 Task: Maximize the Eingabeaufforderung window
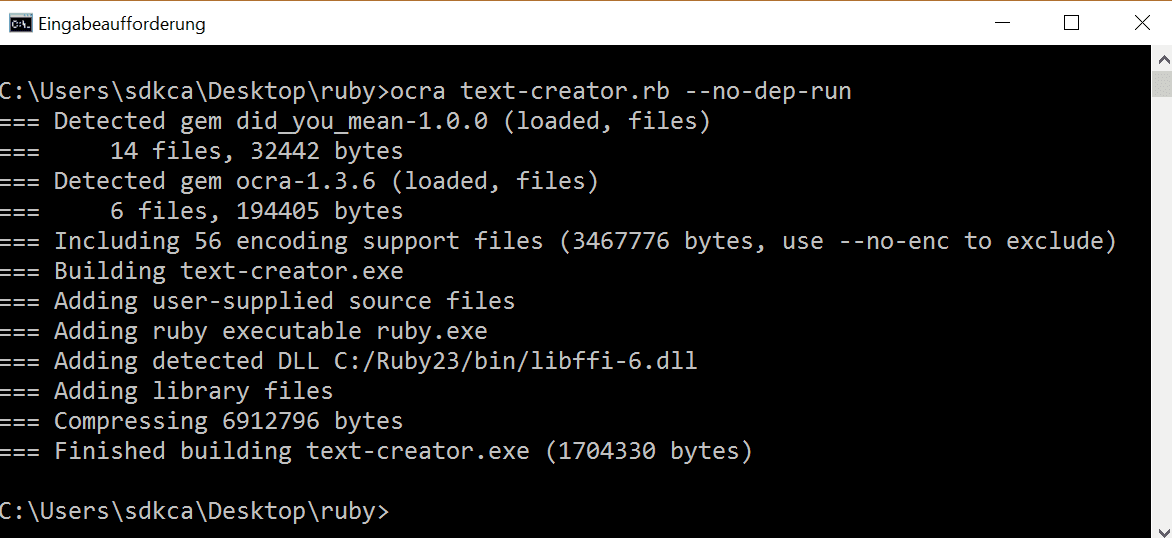click(x=1071, y=23)
